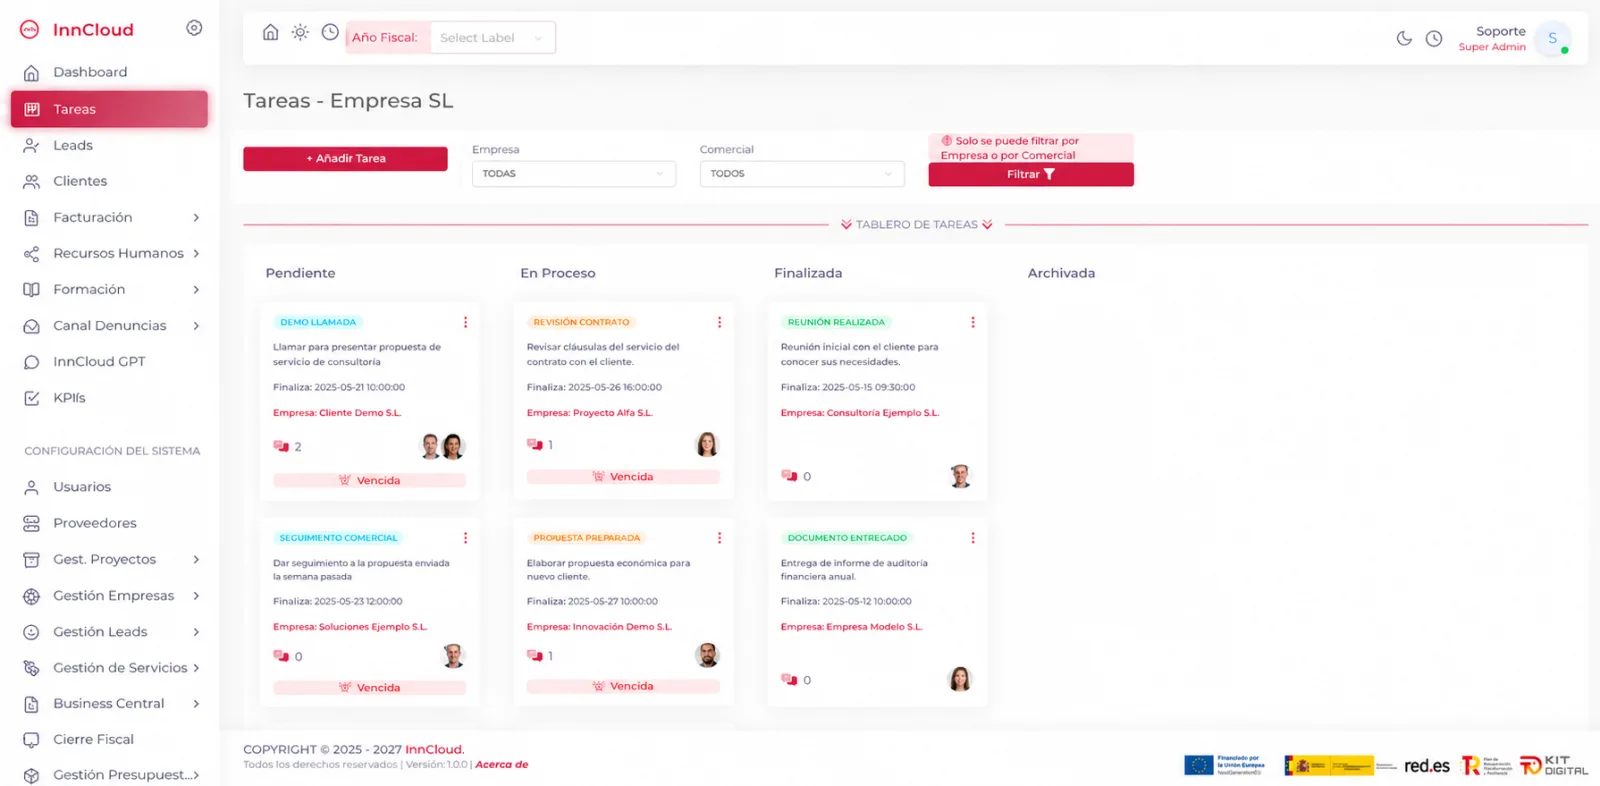
Task: Open options menu on Demo Llamada card
Action: click(465, 322)
